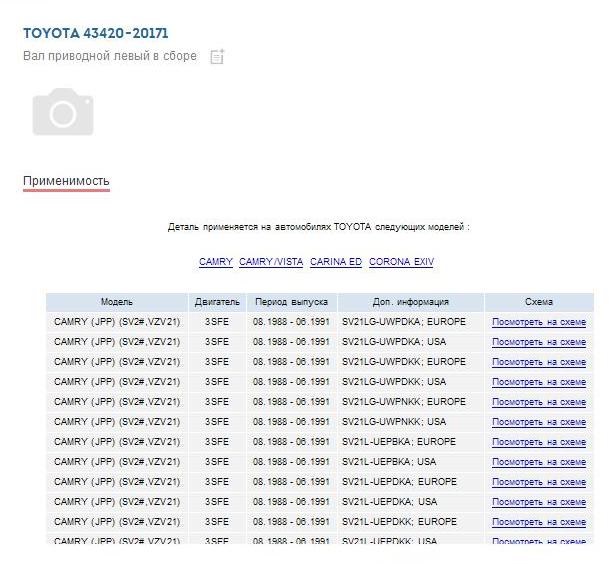View schema for SV21LG-UWPDKA; USA row
This screenshot has width=615, height=564.
[x=538, y=342]
